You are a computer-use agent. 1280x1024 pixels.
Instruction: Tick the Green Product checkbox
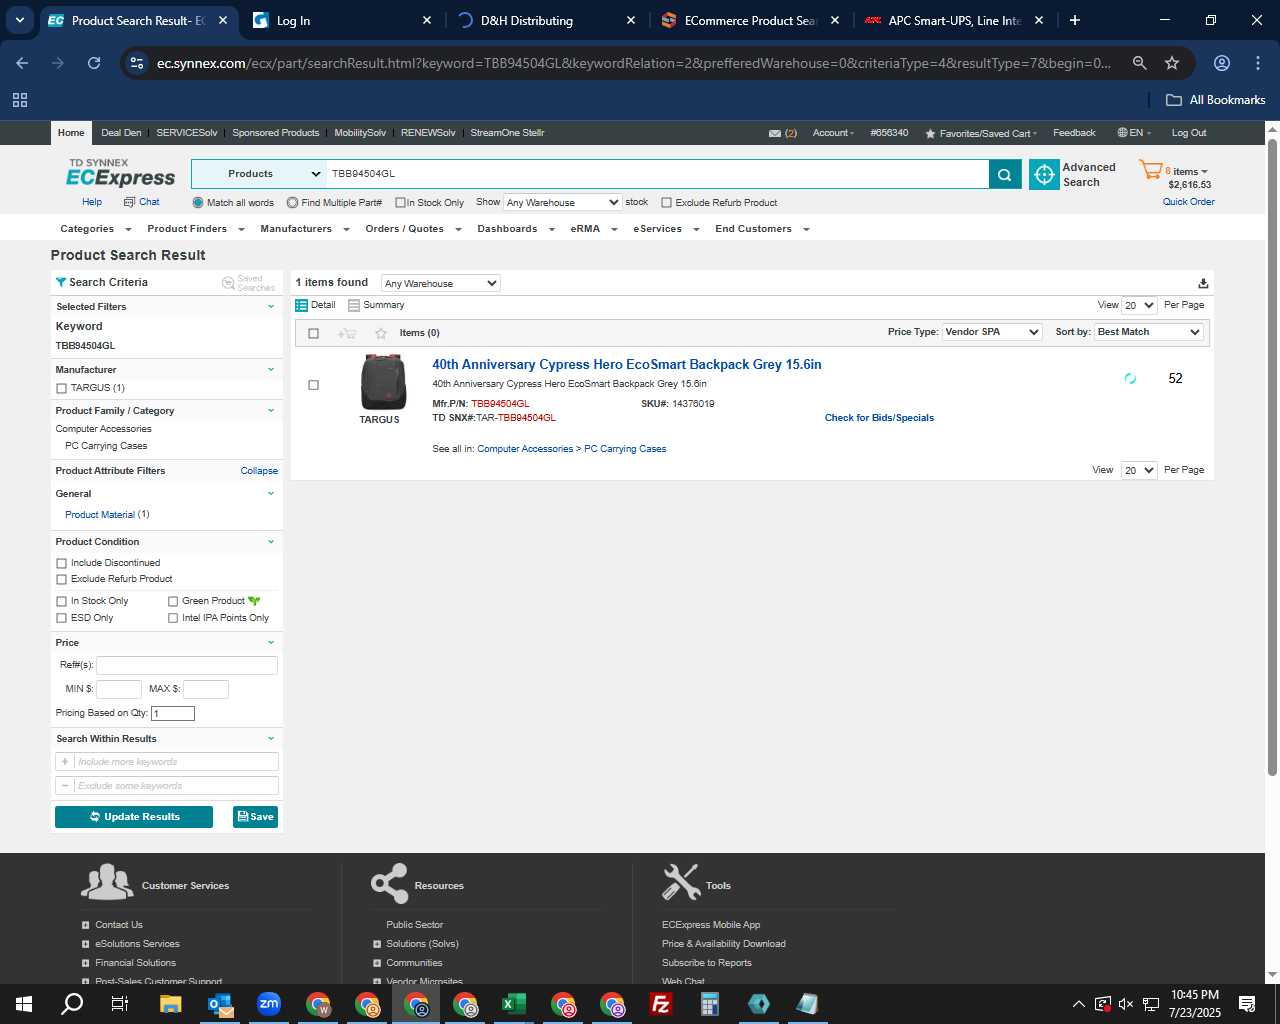point(173,602)
